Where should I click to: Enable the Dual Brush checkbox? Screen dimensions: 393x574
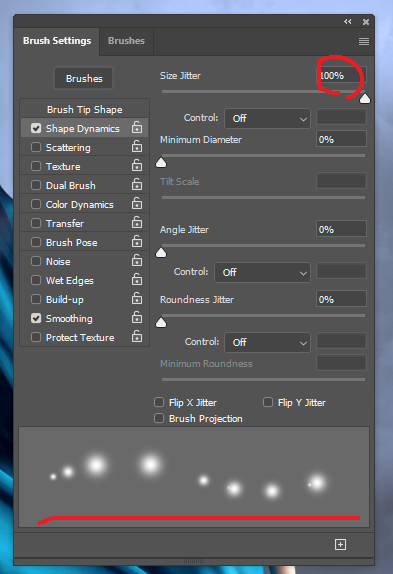(x=36, y=185)
